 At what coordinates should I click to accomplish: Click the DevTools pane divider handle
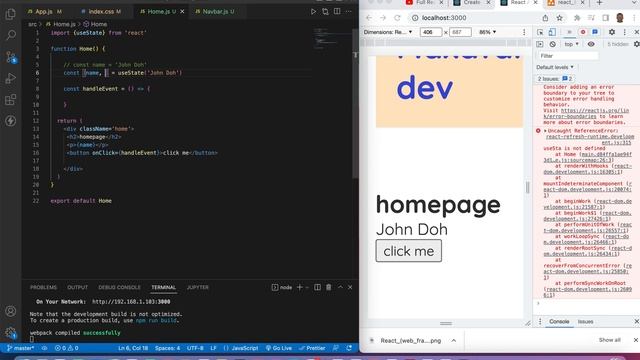pyautogui.click(x=528, y=187)
